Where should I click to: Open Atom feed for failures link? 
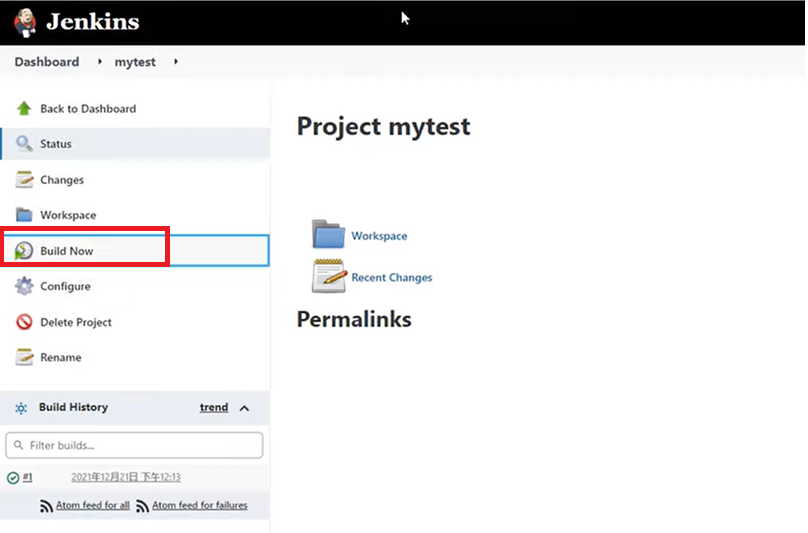coord(199,505)
